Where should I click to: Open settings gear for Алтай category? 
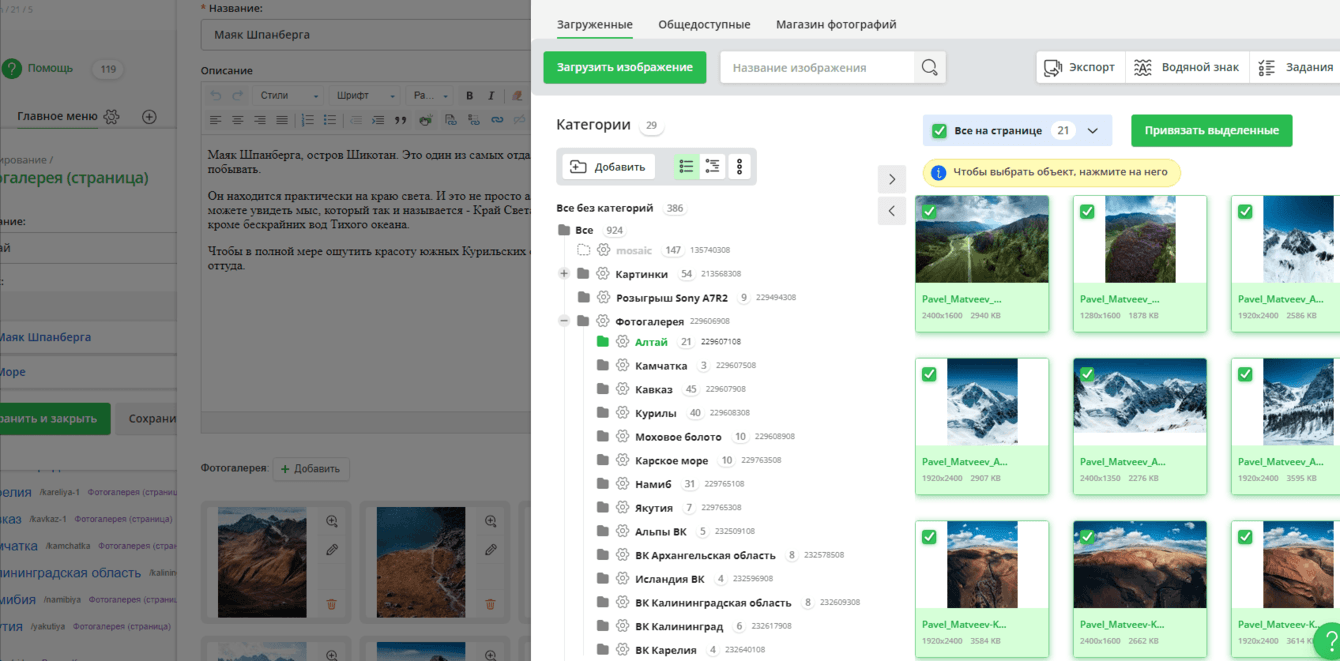[622, 342]
